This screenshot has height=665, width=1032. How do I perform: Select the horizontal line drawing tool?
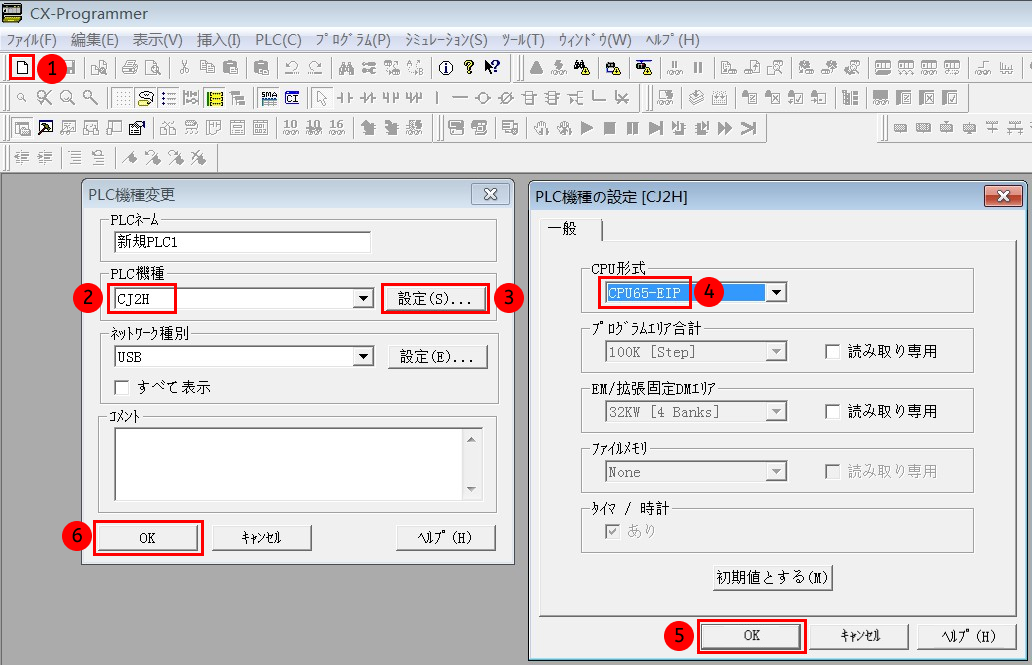460,98
